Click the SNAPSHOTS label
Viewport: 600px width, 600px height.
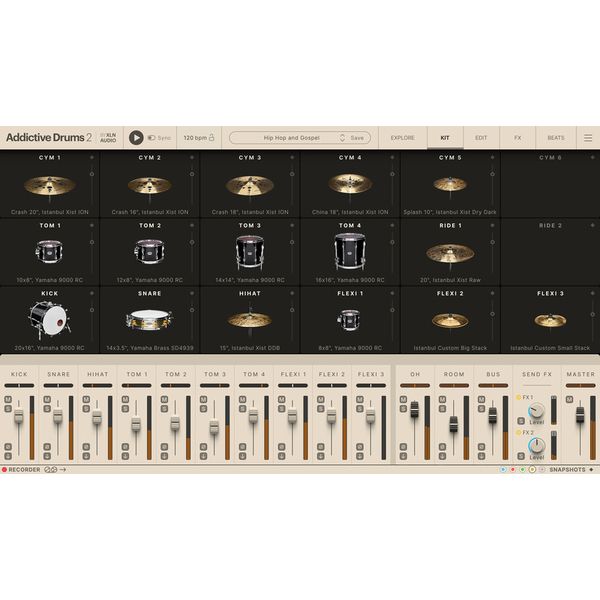coord(567,470)
